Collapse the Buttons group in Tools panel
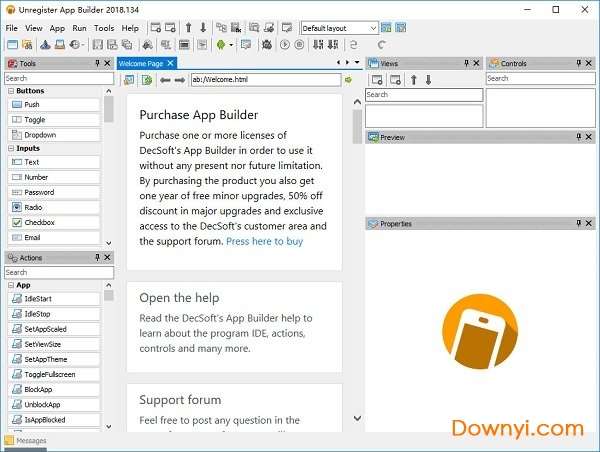 pos(9,91)
